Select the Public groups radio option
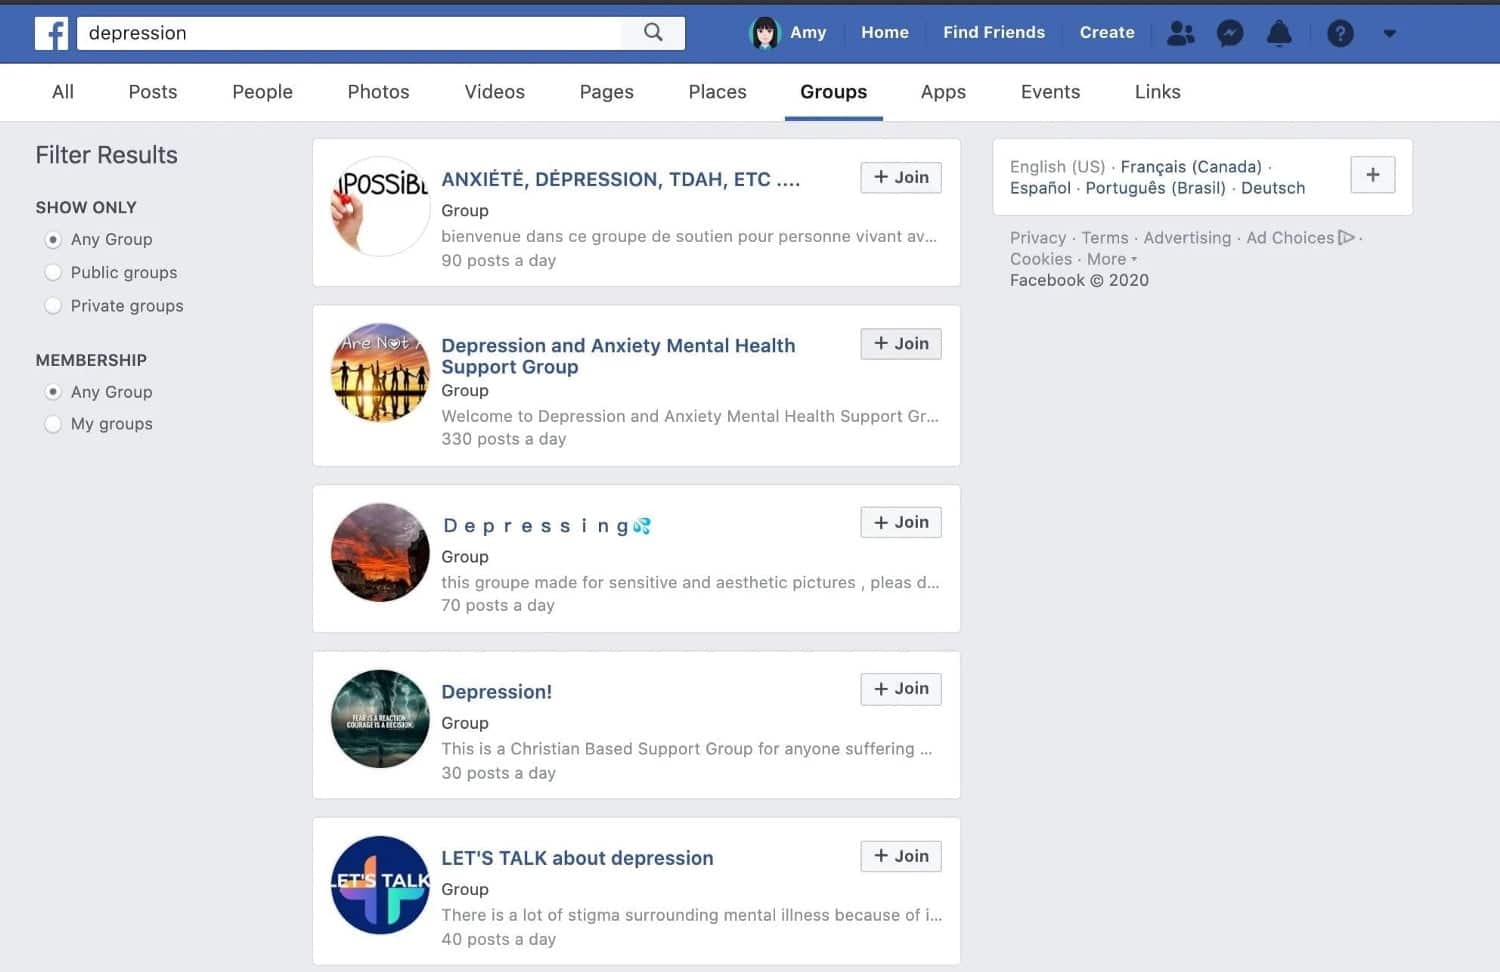 [x=53, y=272]
